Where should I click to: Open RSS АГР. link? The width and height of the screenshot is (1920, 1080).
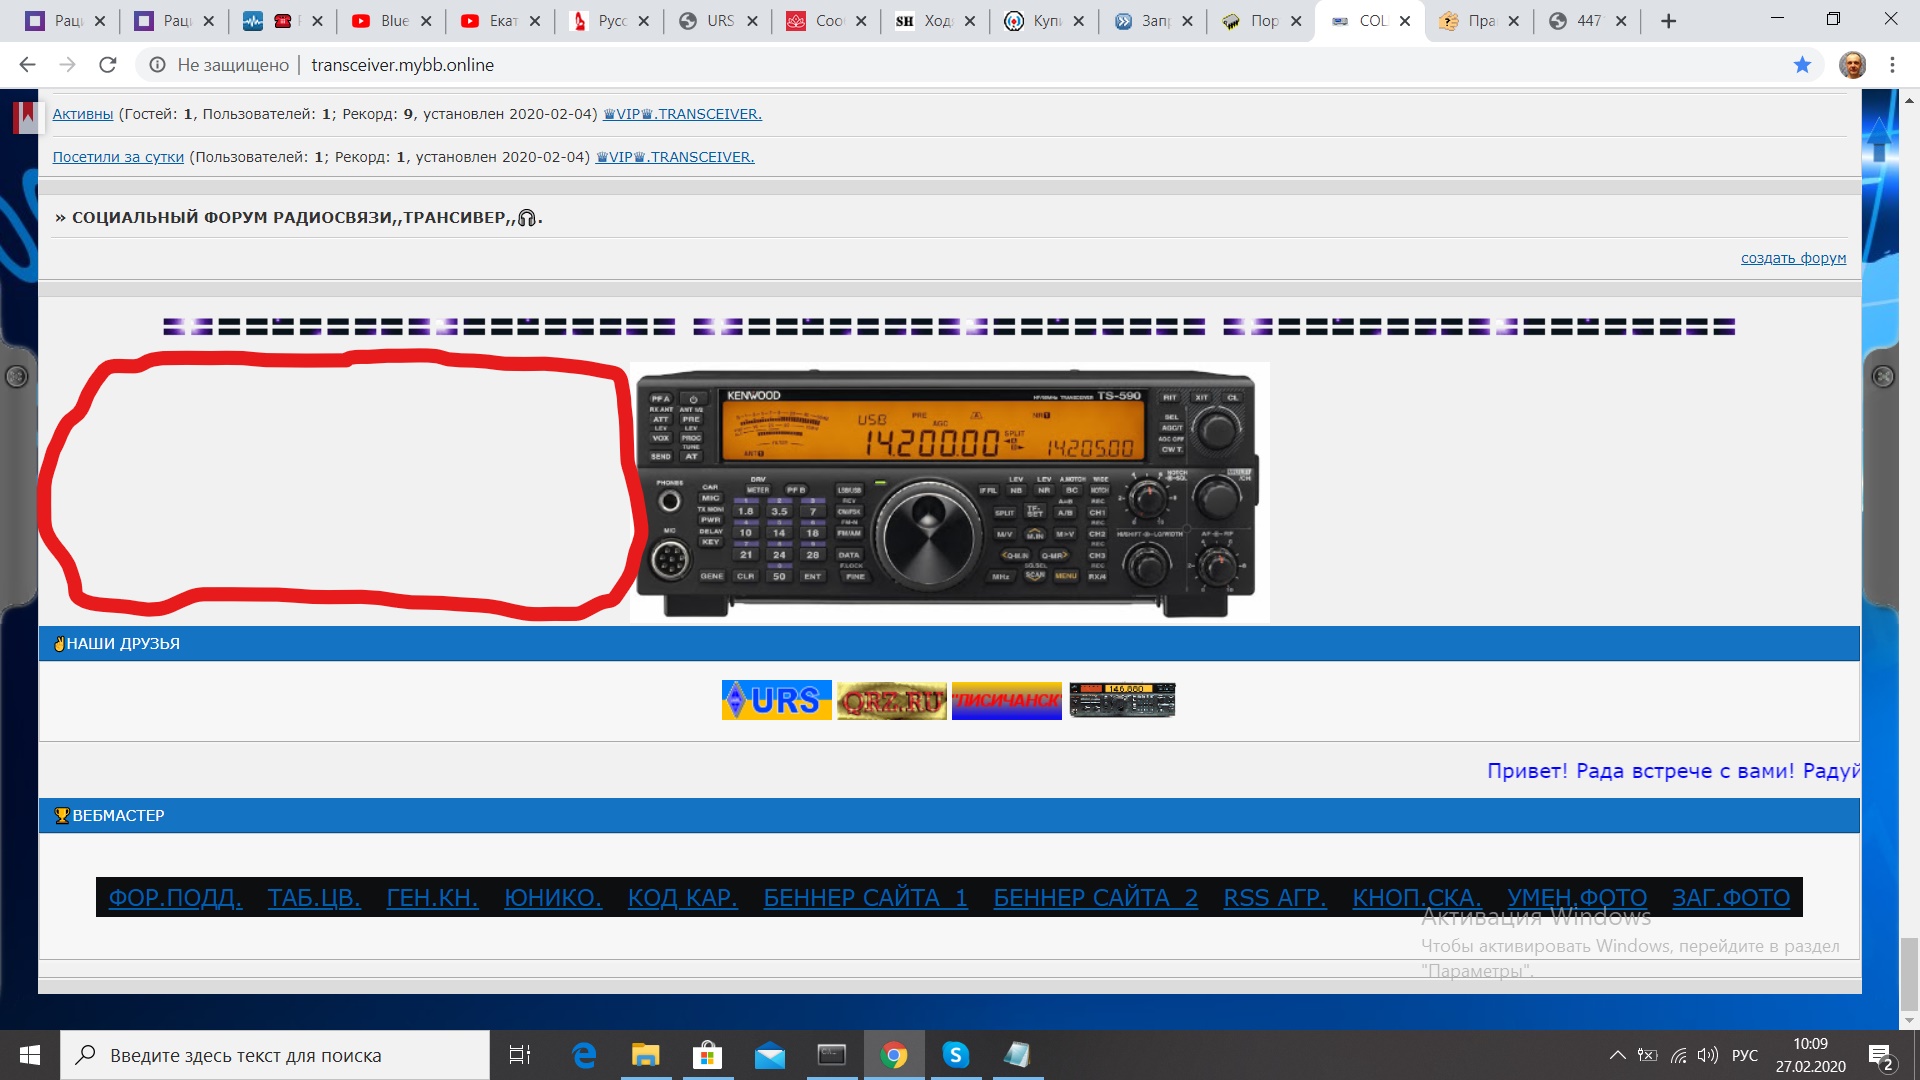(1275, 898)
